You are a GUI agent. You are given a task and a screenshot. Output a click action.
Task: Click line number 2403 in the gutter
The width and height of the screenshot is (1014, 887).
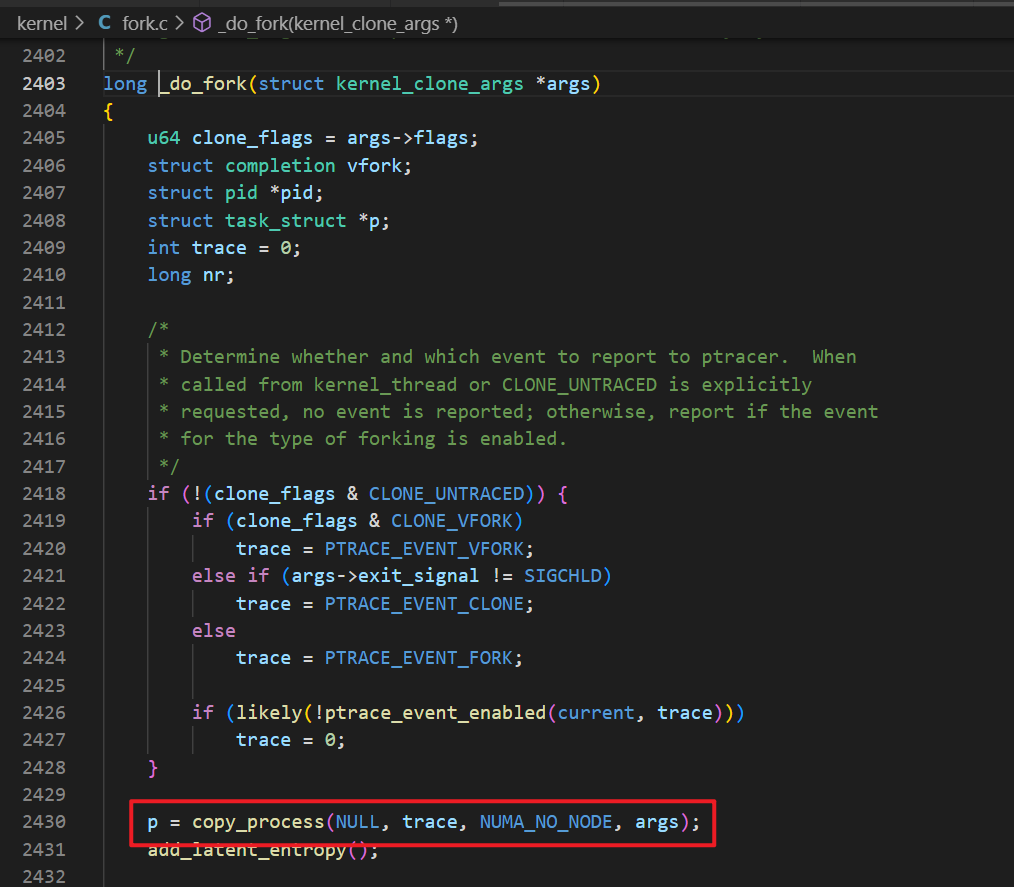click(44, 84)
